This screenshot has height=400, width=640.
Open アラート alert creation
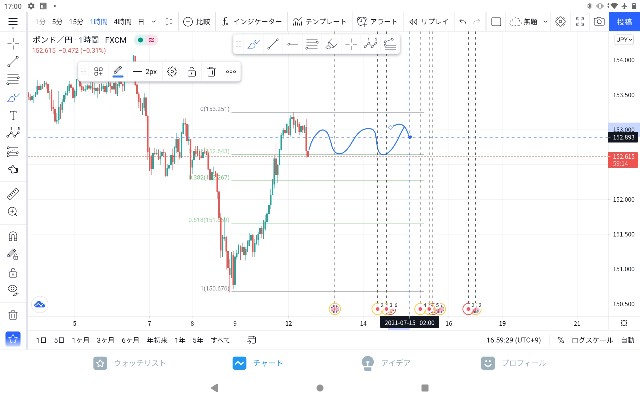pyautogui.click(x=377, y=22)
